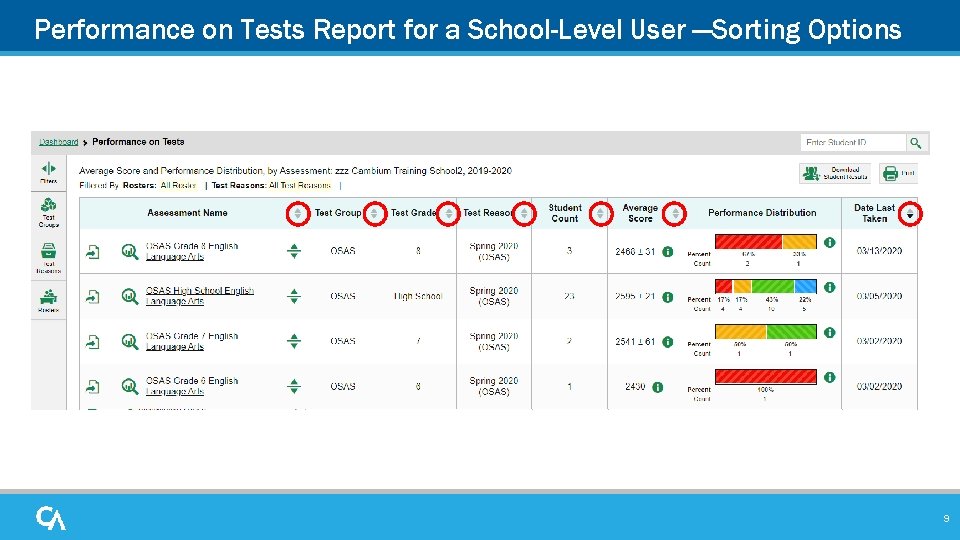Image resolution: width=960 pixels, height=540 pixels.
Task: Open the Filters side panel icon
Action: click(x=48, y=173)
